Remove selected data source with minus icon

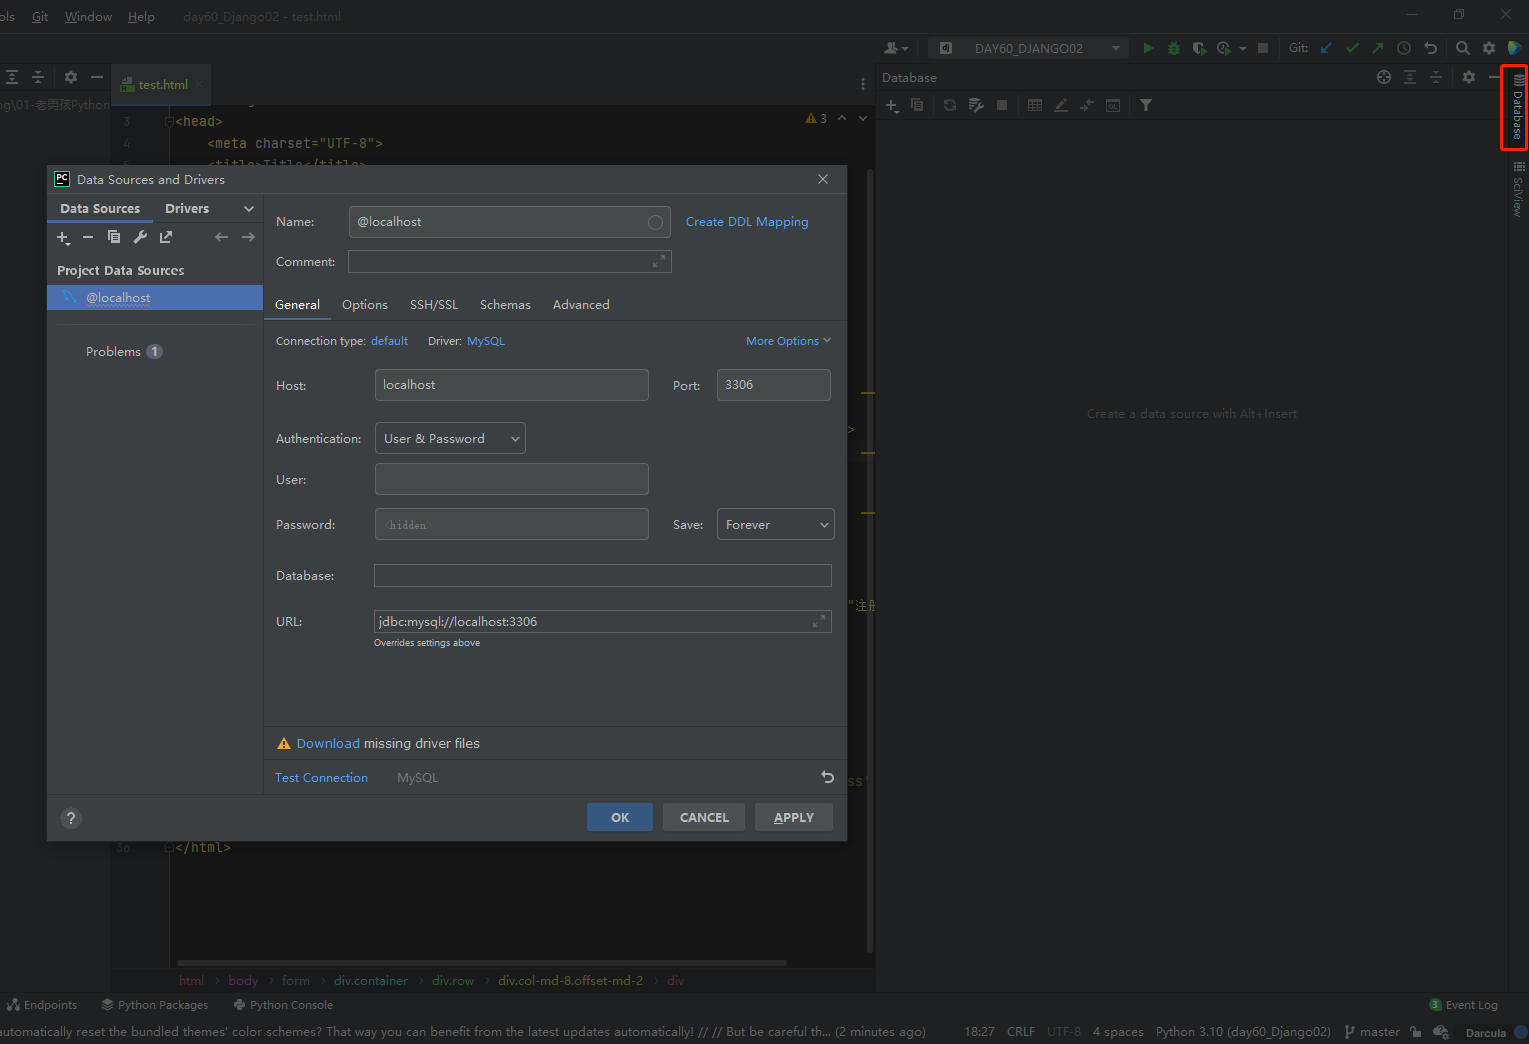click(88, 237)
